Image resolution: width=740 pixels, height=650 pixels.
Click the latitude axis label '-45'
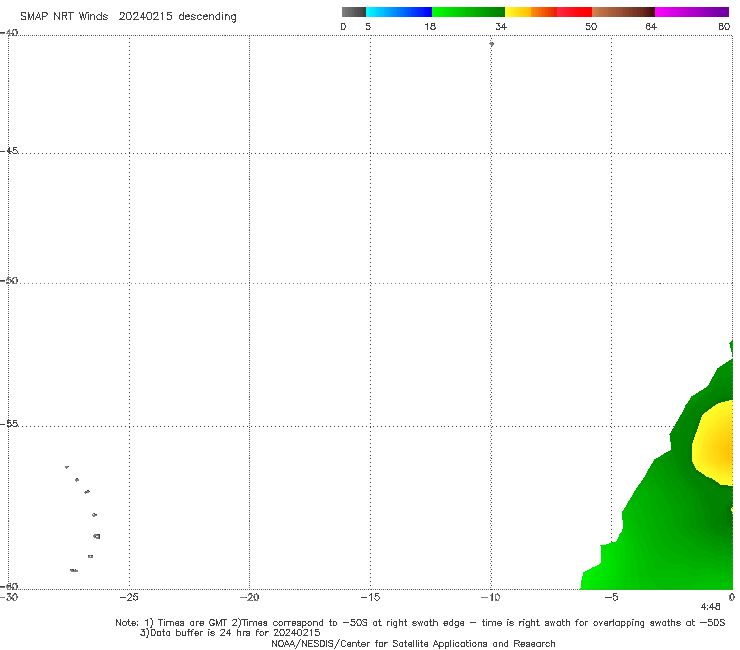(x=9, y=151)
